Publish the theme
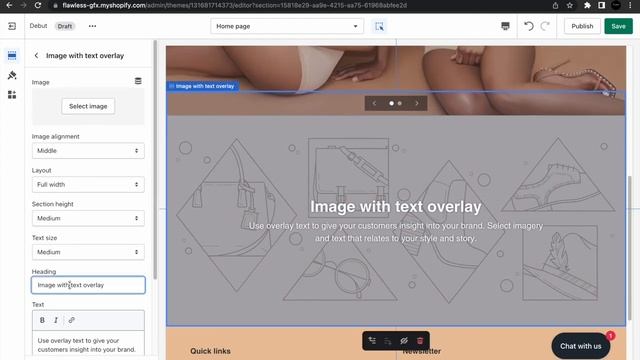Image resolution: width=640 pixels, height=360 pixels. pos(582,26)
